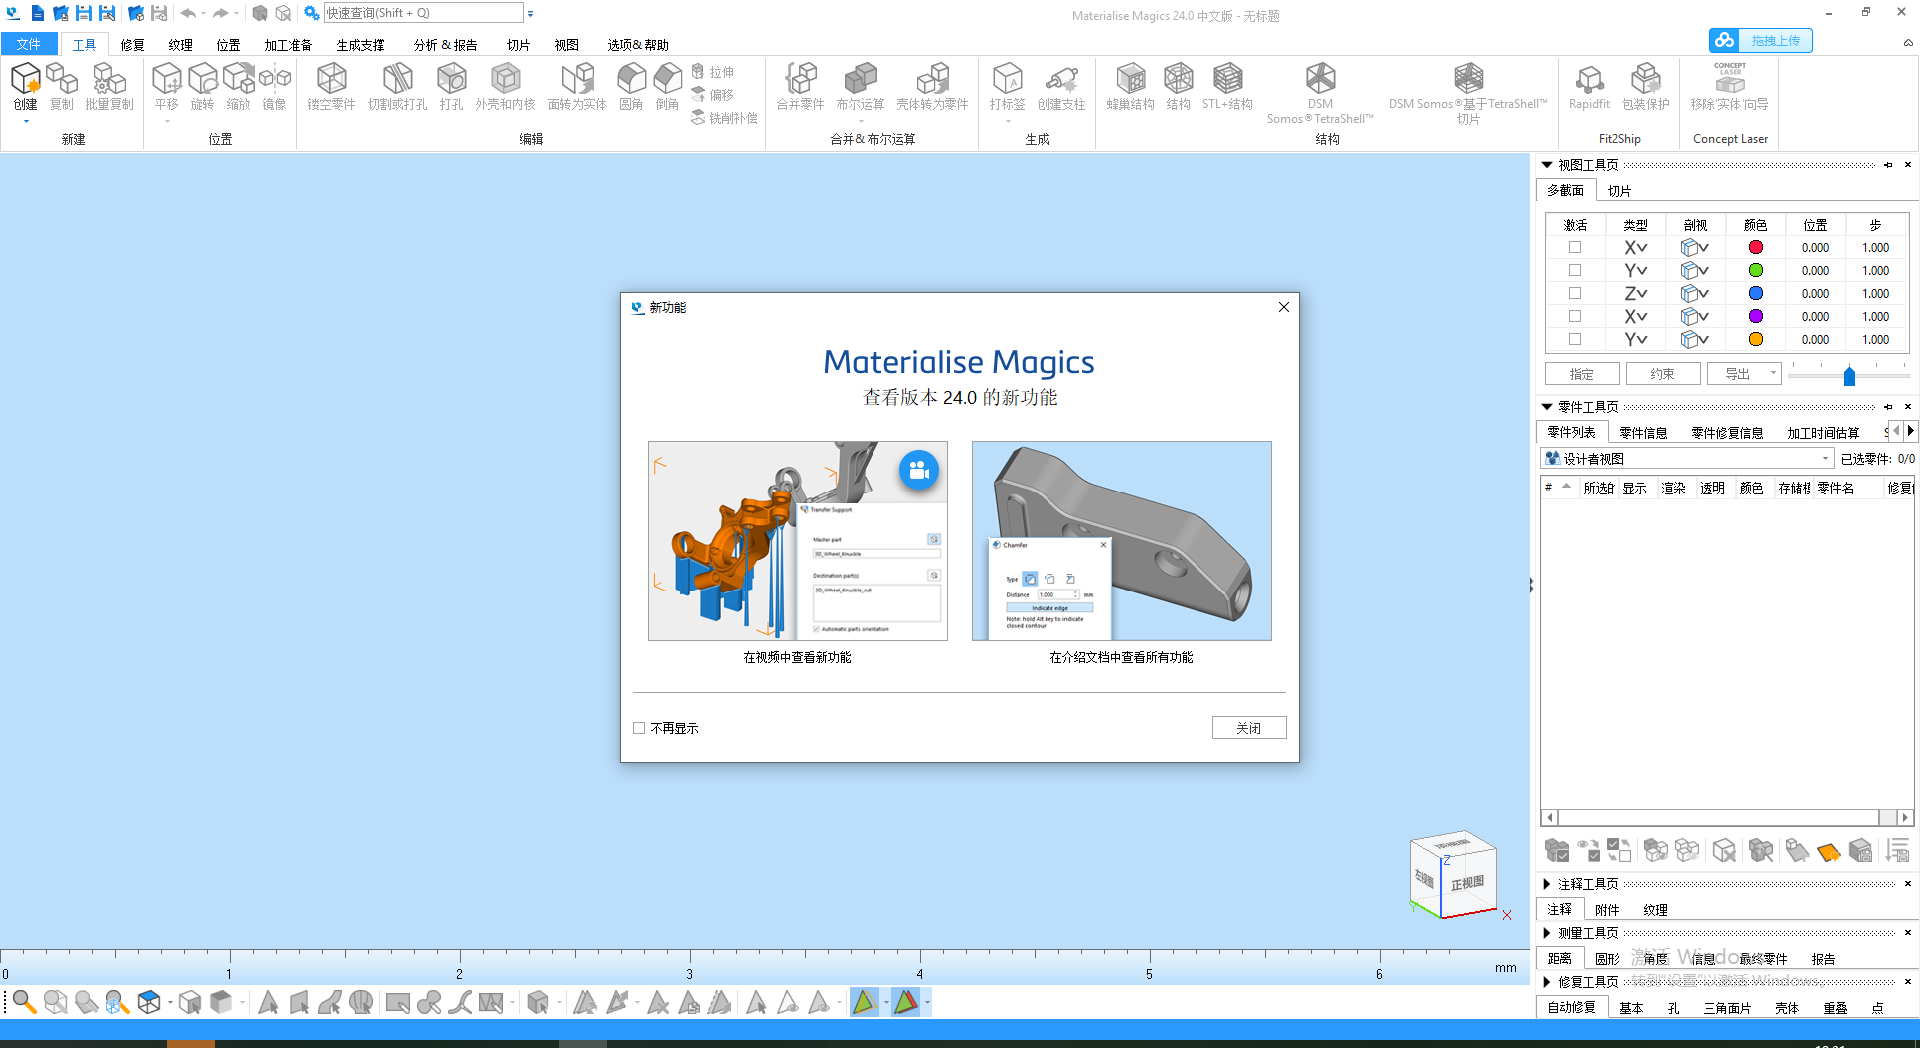Click 在介绍文档中查看所有功能 link
Image resolution: width=1920 pixels, height=1048 pixels.
point(1121,657)
